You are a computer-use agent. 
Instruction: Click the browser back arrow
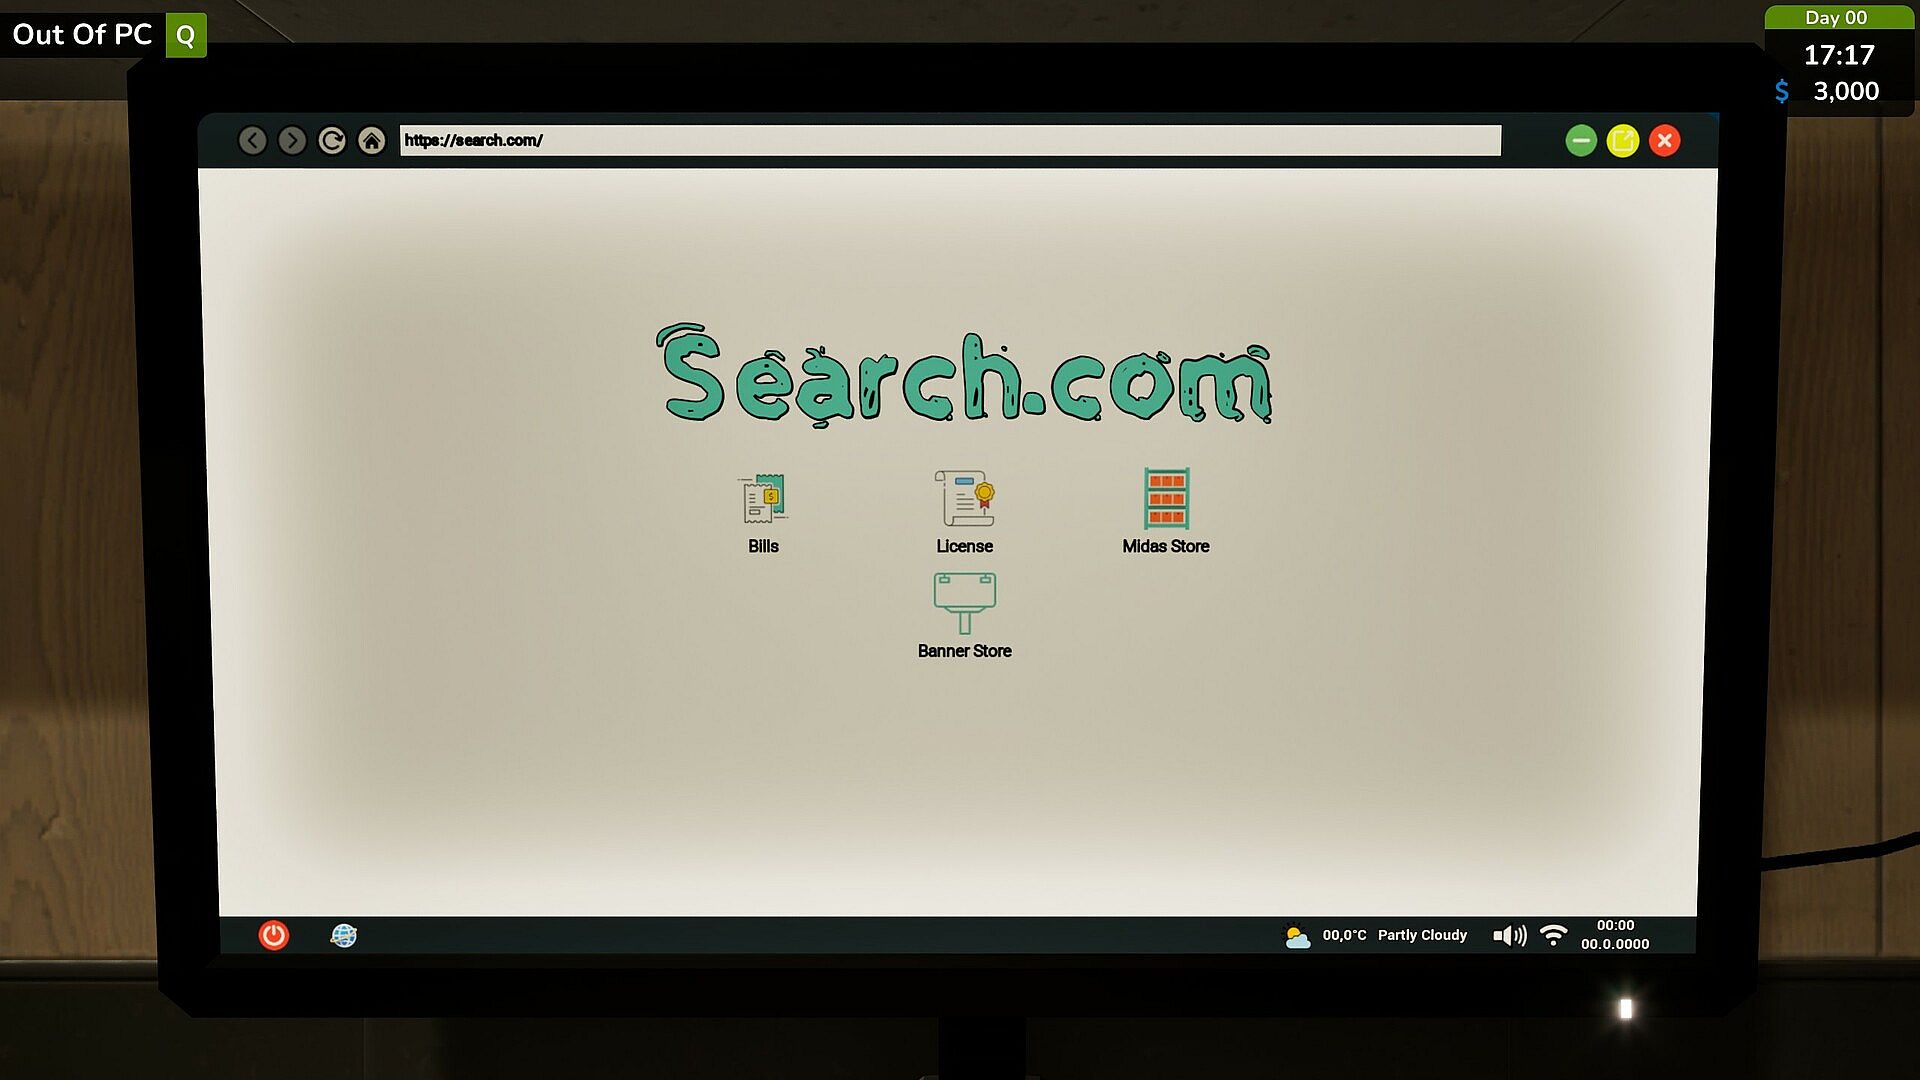pos(253,141)
